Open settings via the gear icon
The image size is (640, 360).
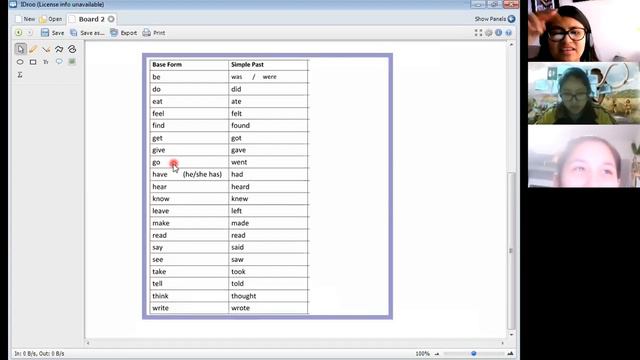coord(489,33)
